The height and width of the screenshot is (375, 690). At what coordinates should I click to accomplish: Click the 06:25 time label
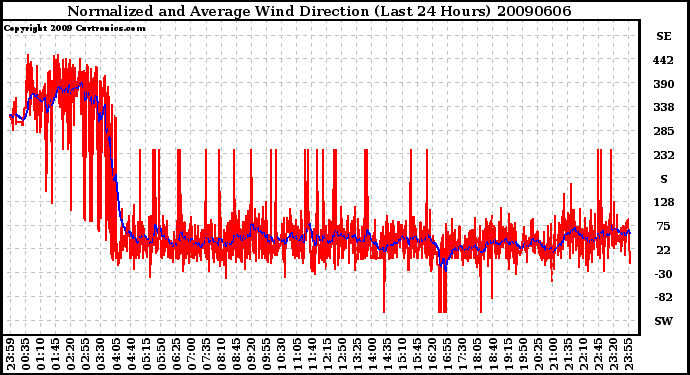pyautogui.click(x=176, y=354)
